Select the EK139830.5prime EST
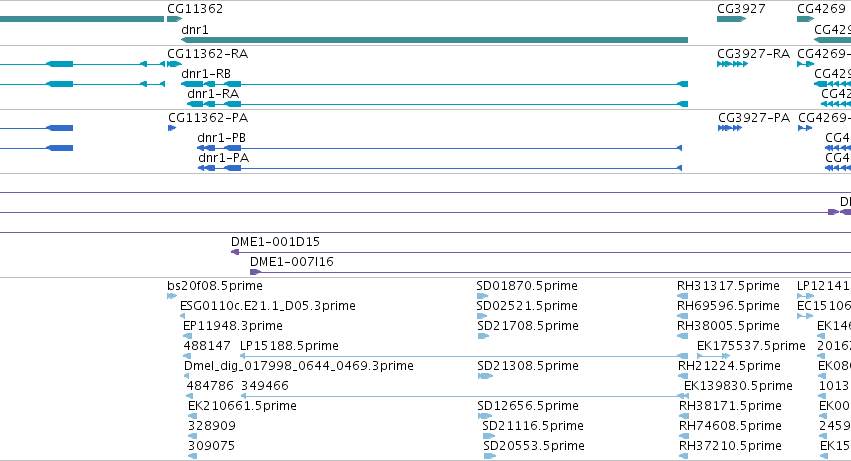 click(x=738, y=386)
